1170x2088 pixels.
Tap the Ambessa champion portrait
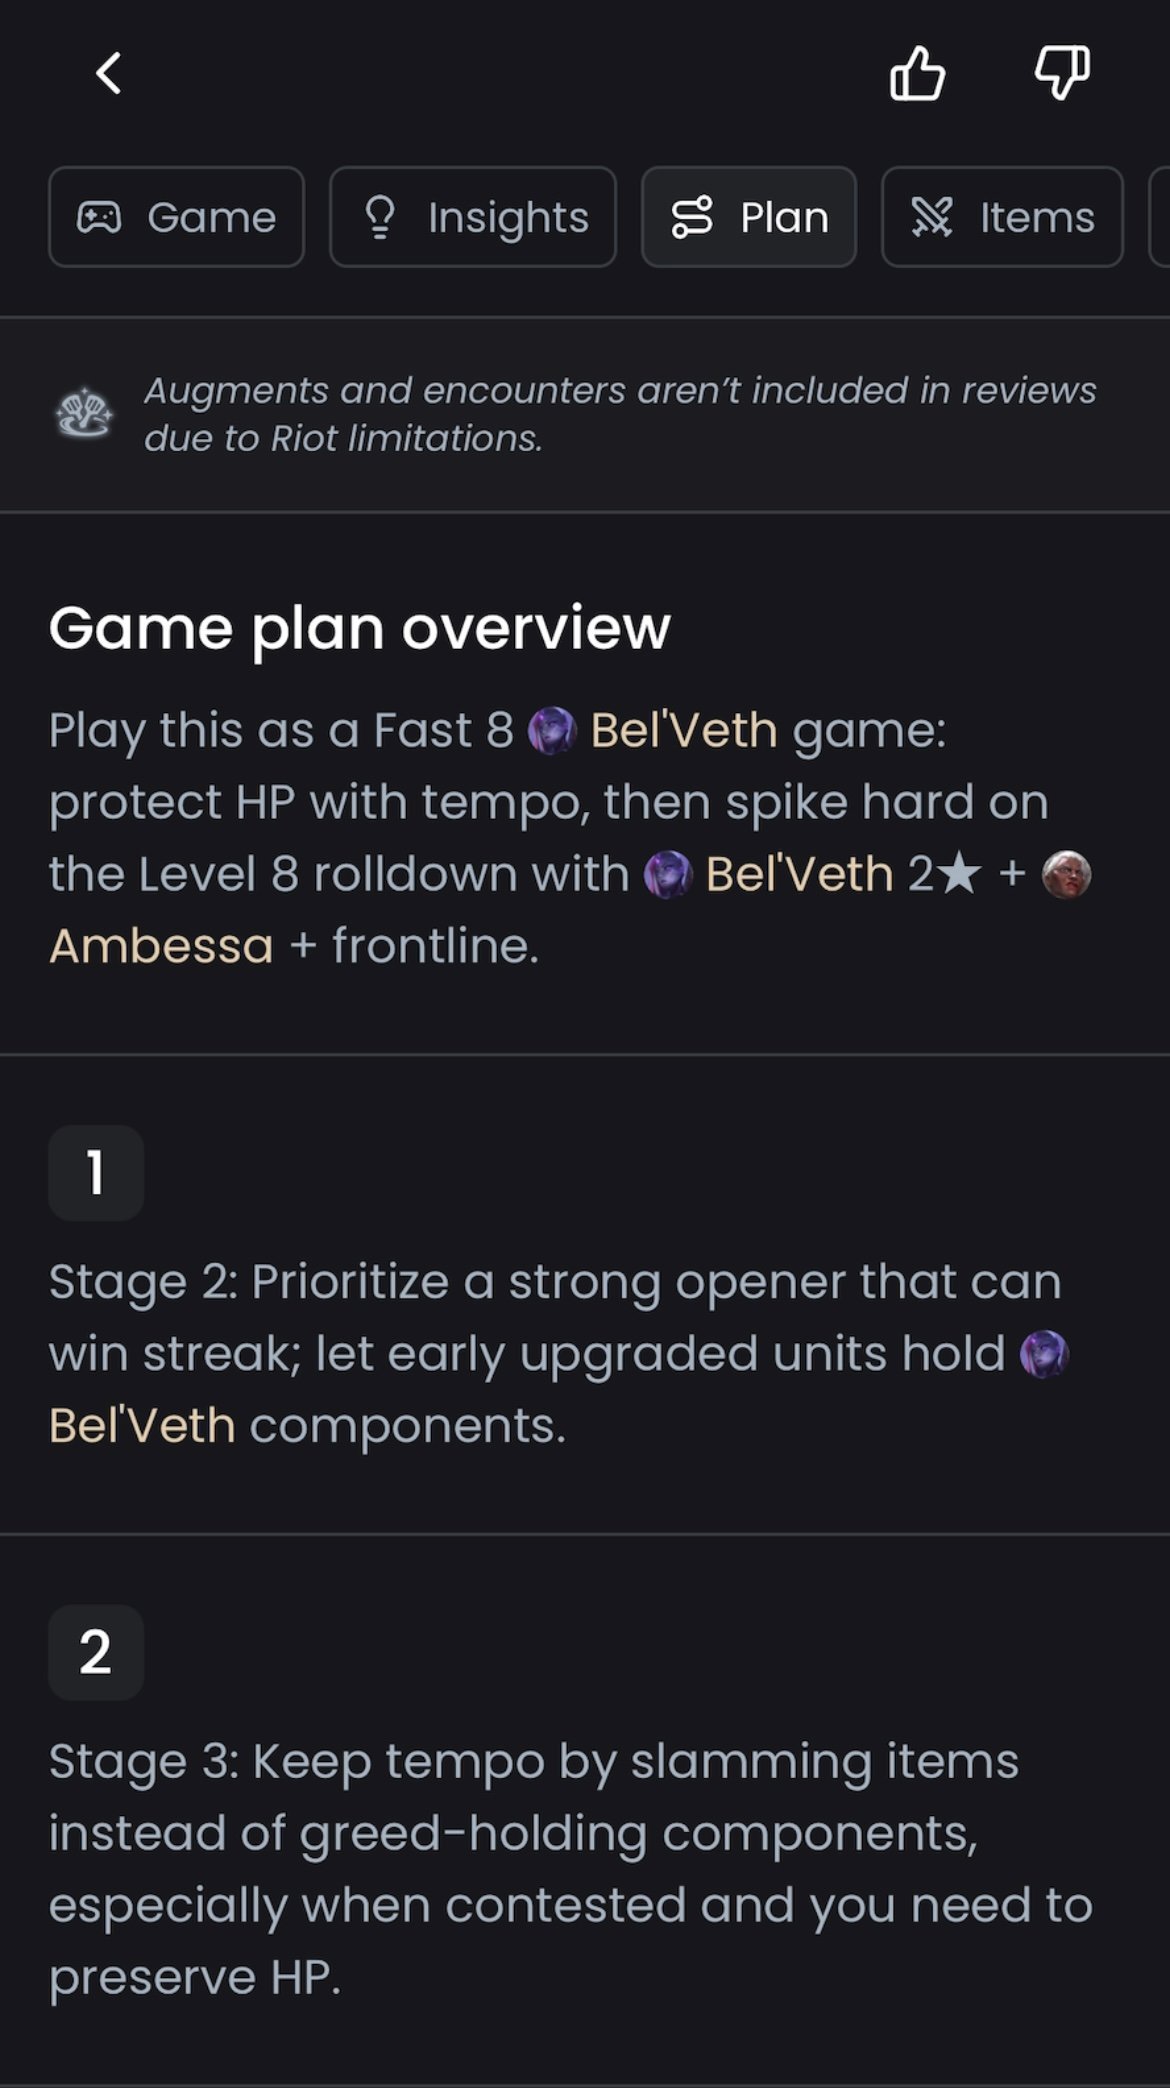coord(1066,875)
